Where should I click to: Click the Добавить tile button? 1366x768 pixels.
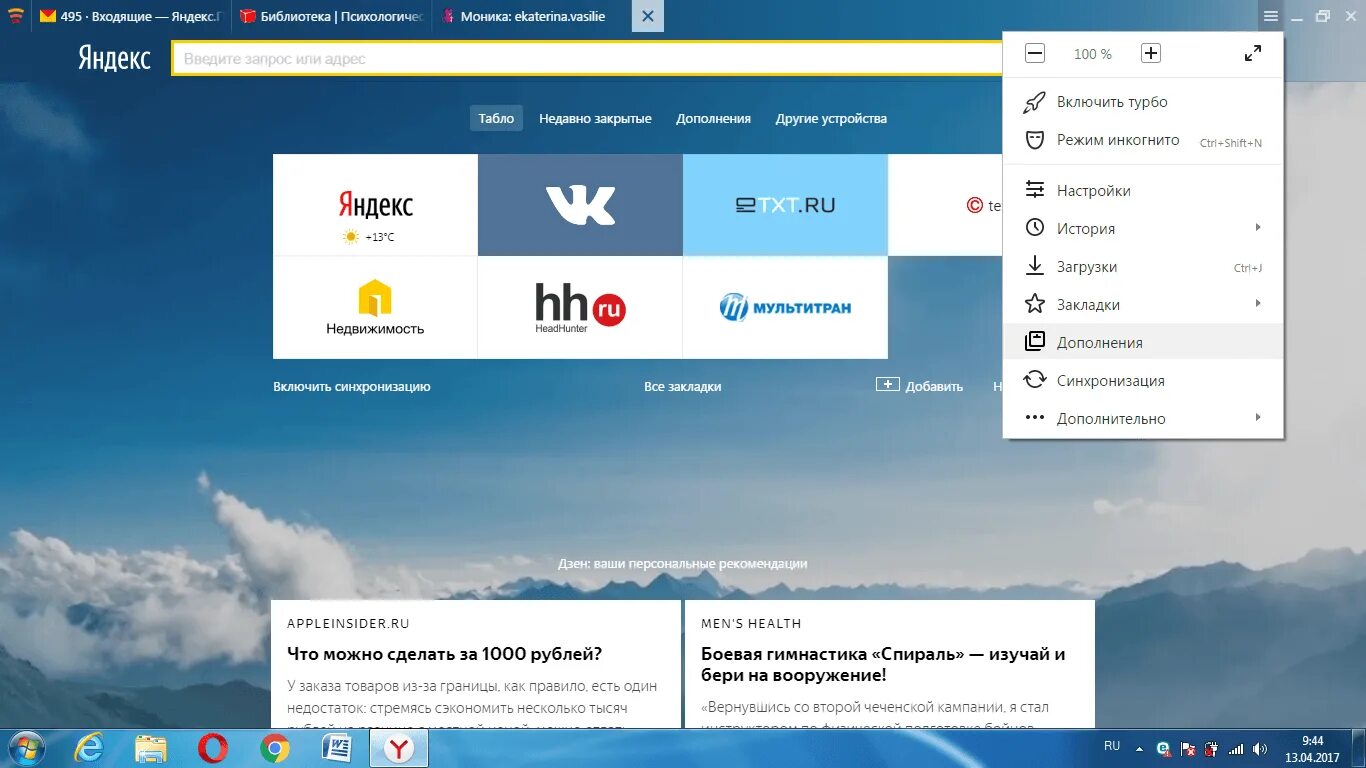(x=919, y=386)
